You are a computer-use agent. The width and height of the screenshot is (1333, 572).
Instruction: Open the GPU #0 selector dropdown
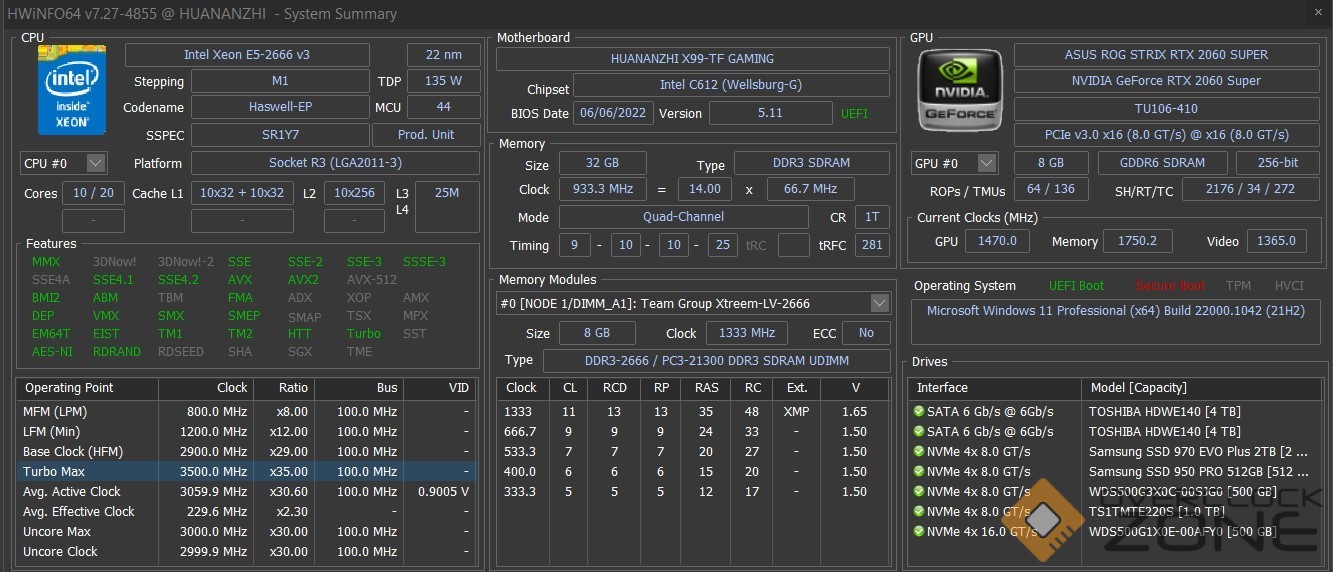pos(986,163)
